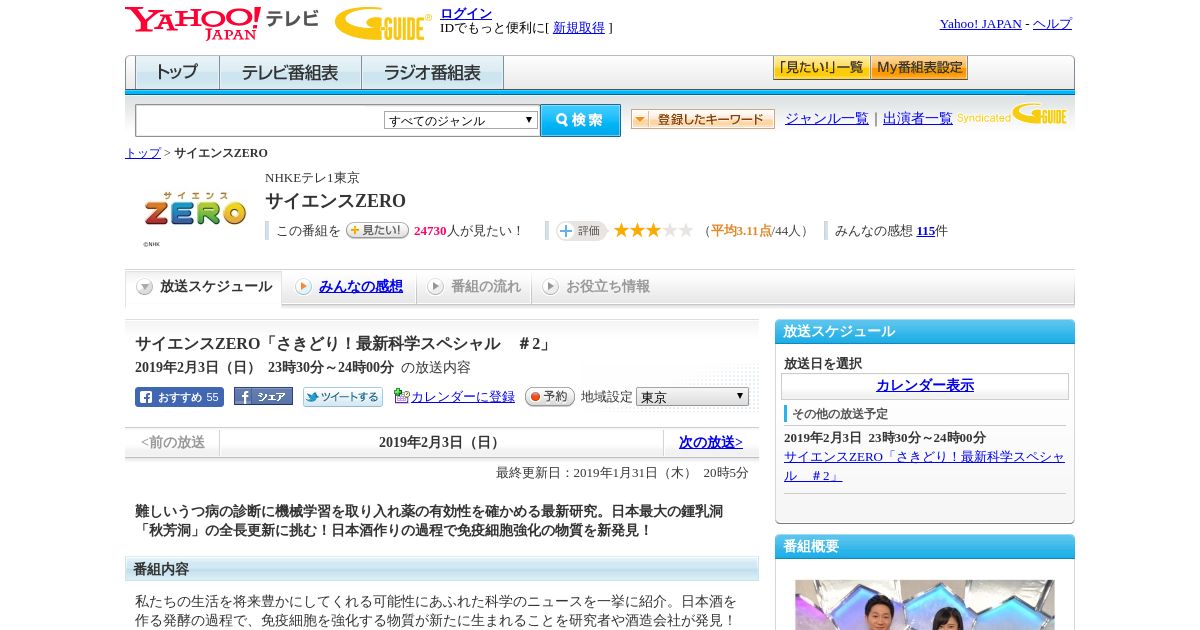Click the <前の放送 button

pyautogui.click(x=173, y=443)
